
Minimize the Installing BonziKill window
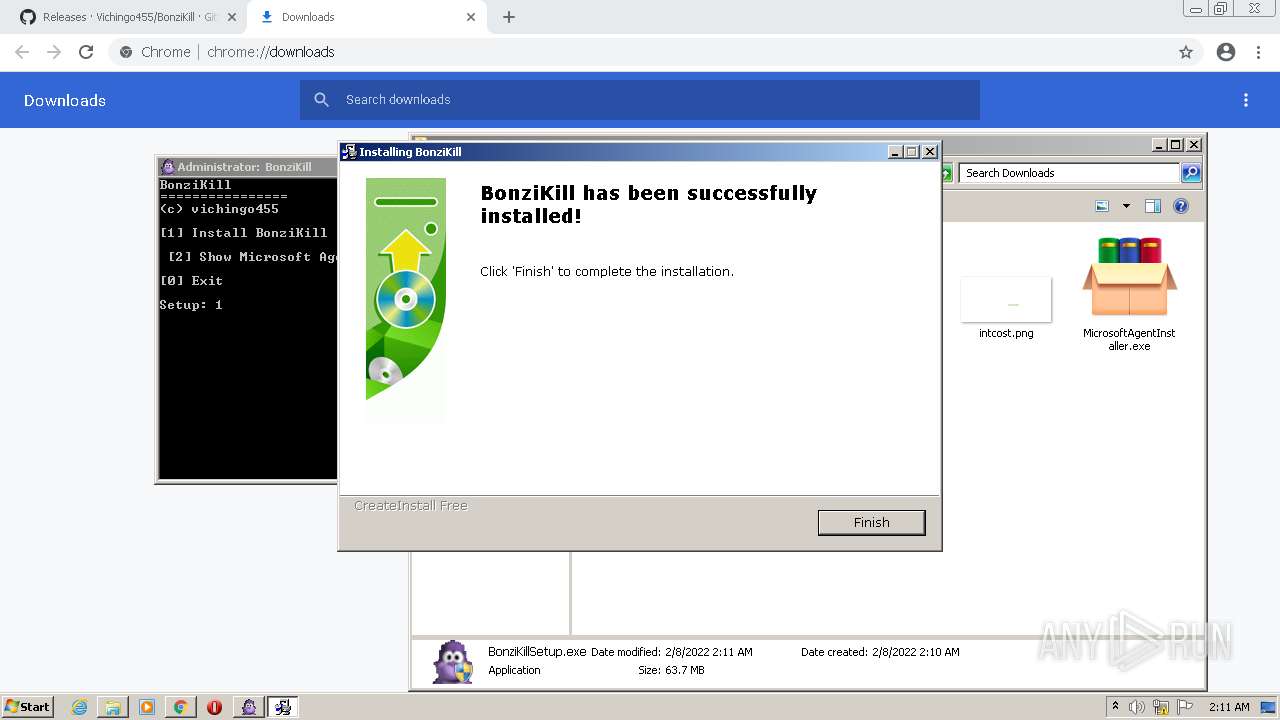(895, 152)
